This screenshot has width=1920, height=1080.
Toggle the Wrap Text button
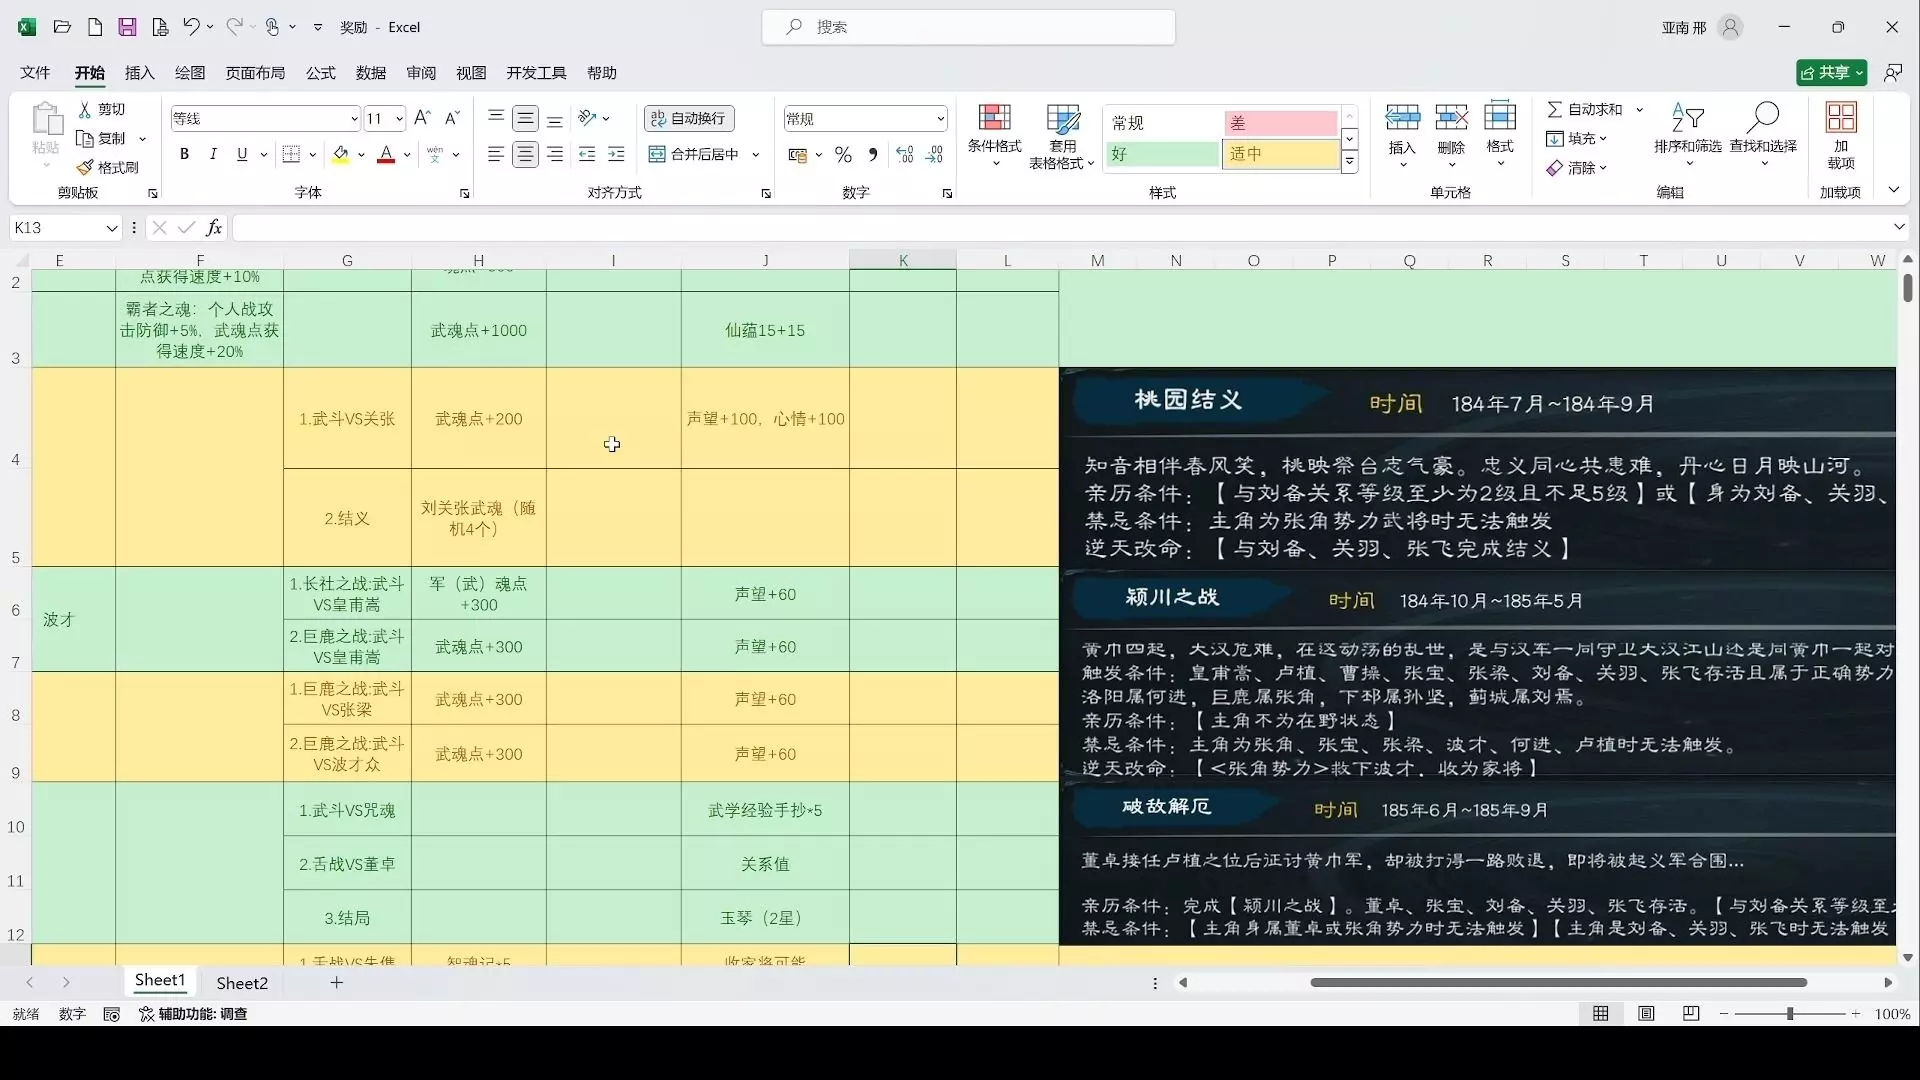[689, 118]
